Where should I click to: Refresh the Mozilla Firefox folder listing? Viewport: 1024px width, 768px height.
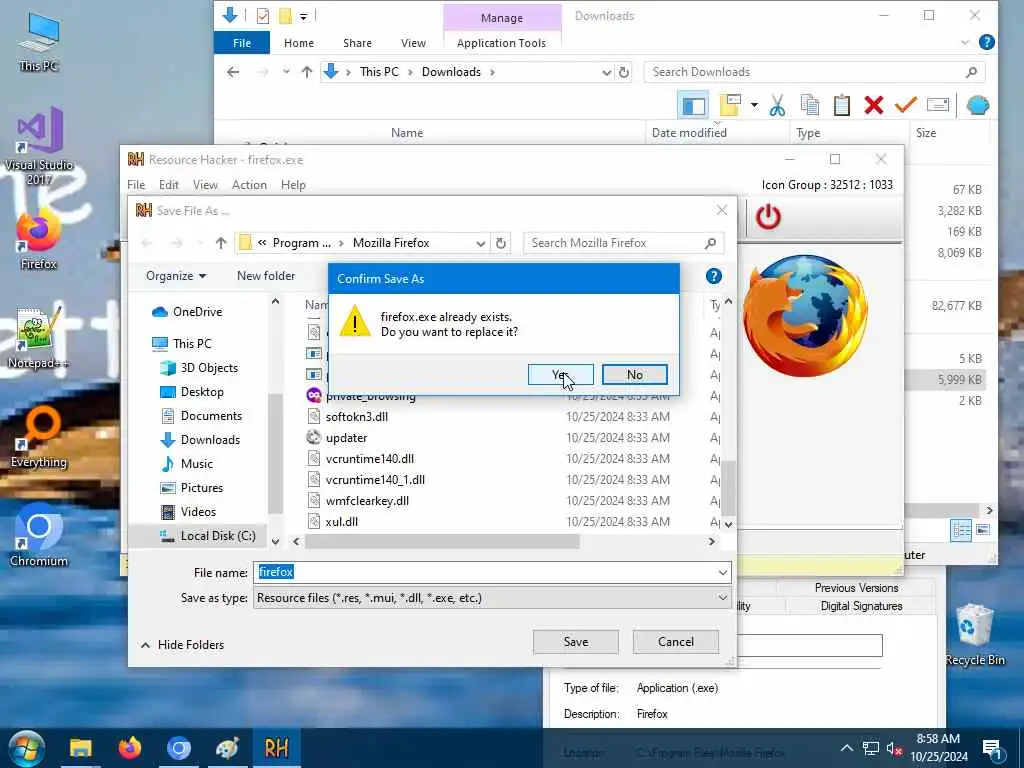(501, 243)
